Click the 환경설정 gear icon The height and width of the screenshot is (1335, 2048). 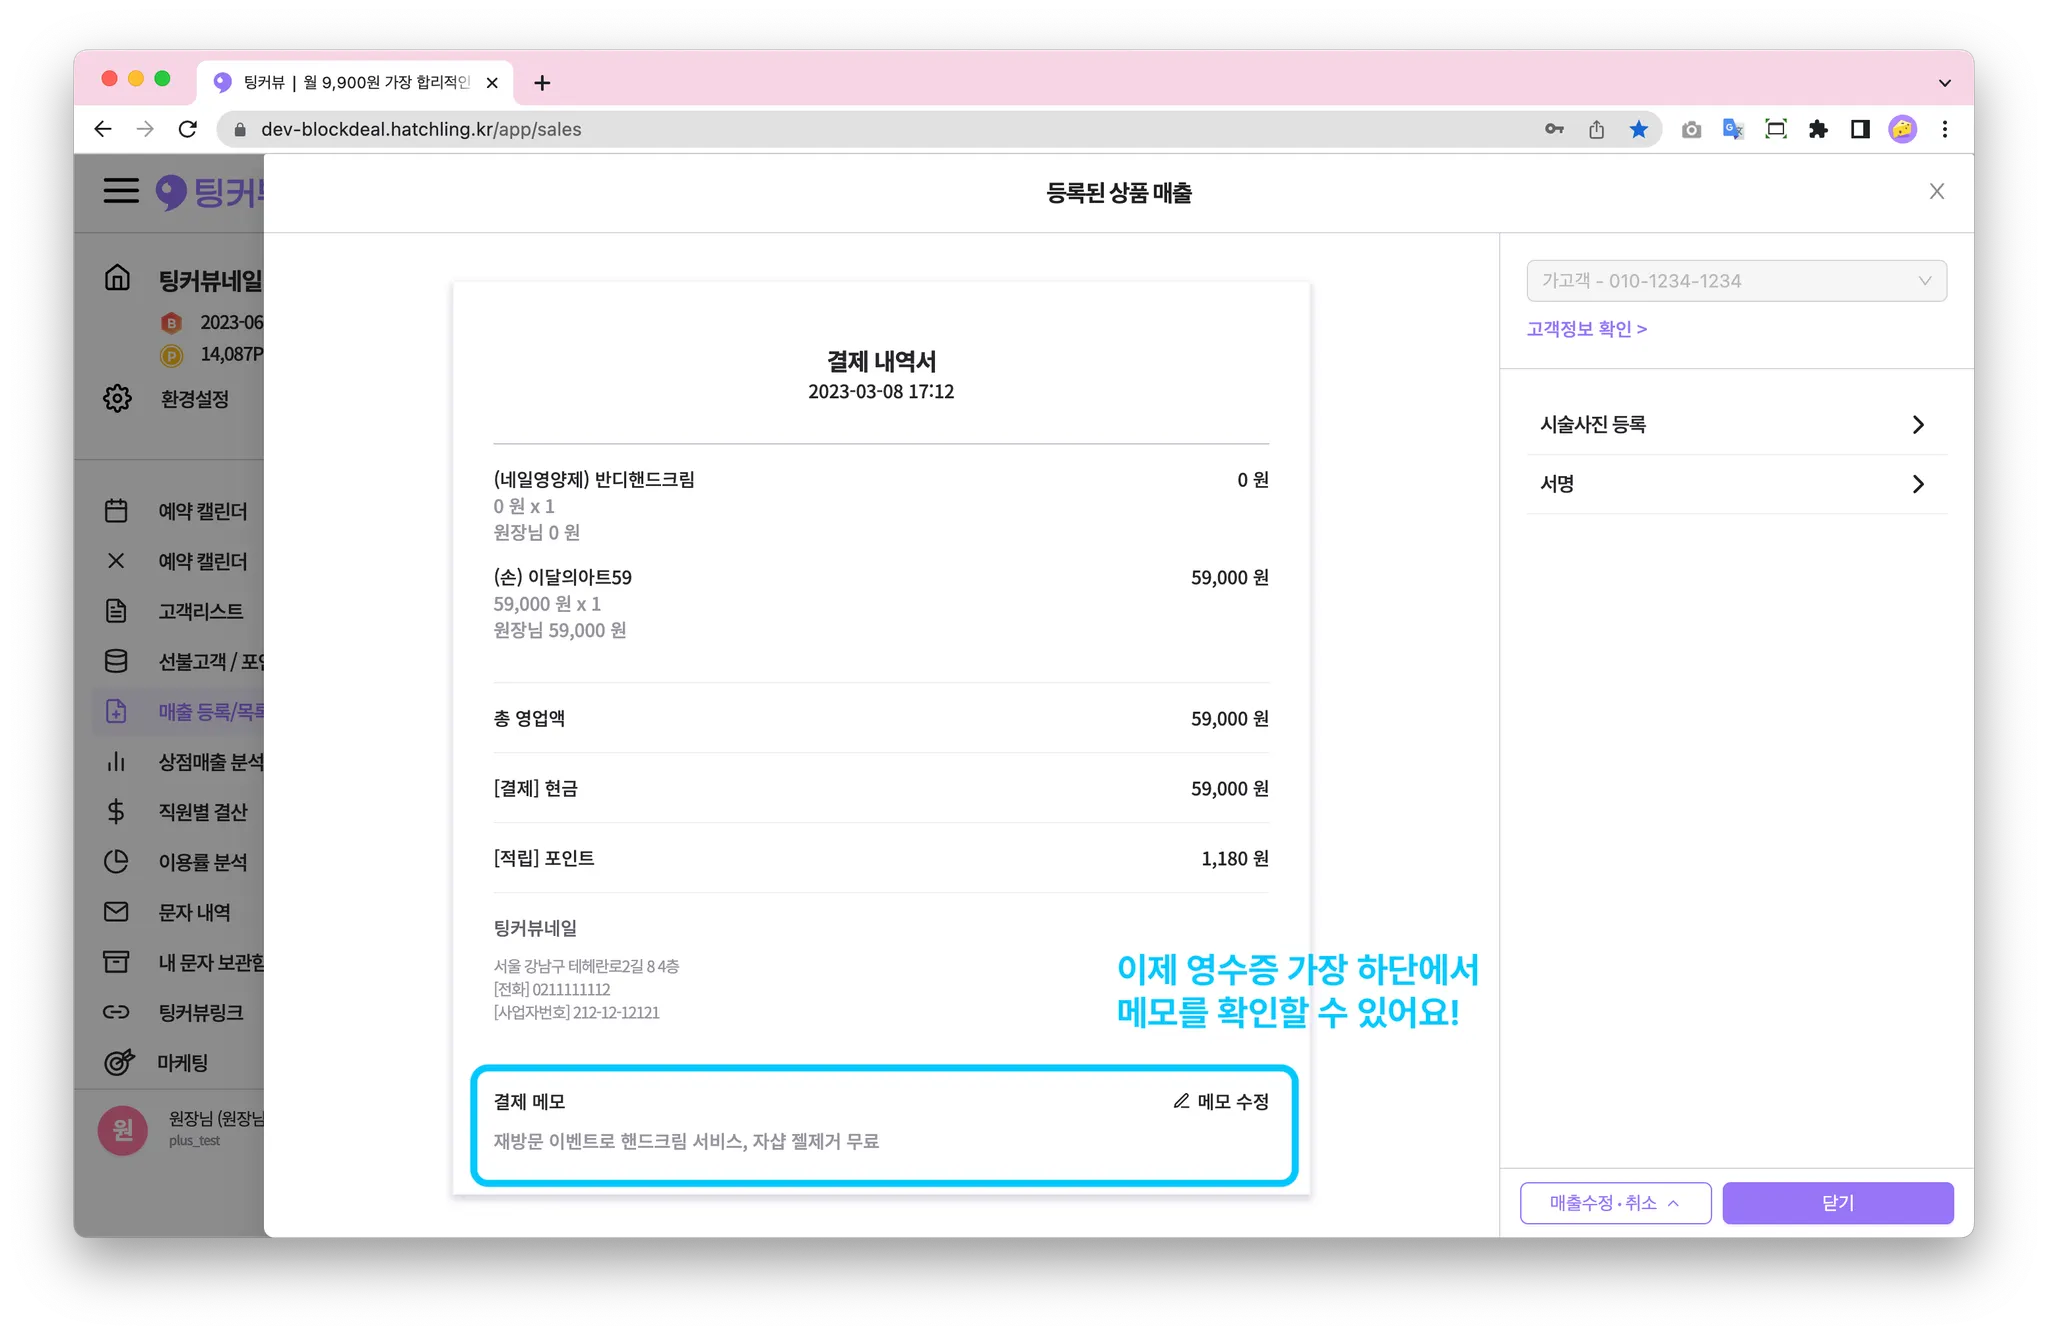tap(117, 398)
